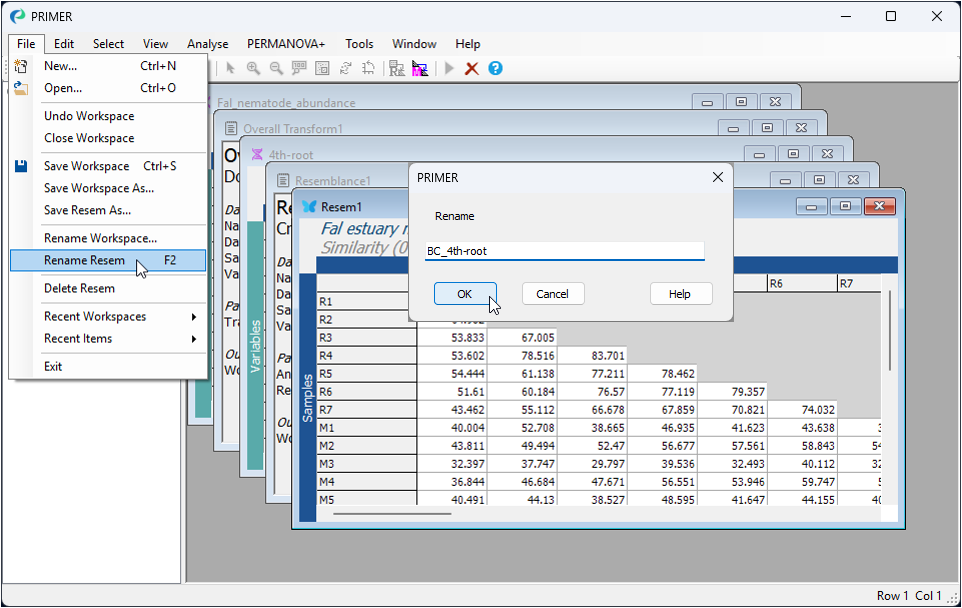Click Help button in Rename dialog
Image resolution: width=962 pixels, height=608 pixels.
[680, 294]
